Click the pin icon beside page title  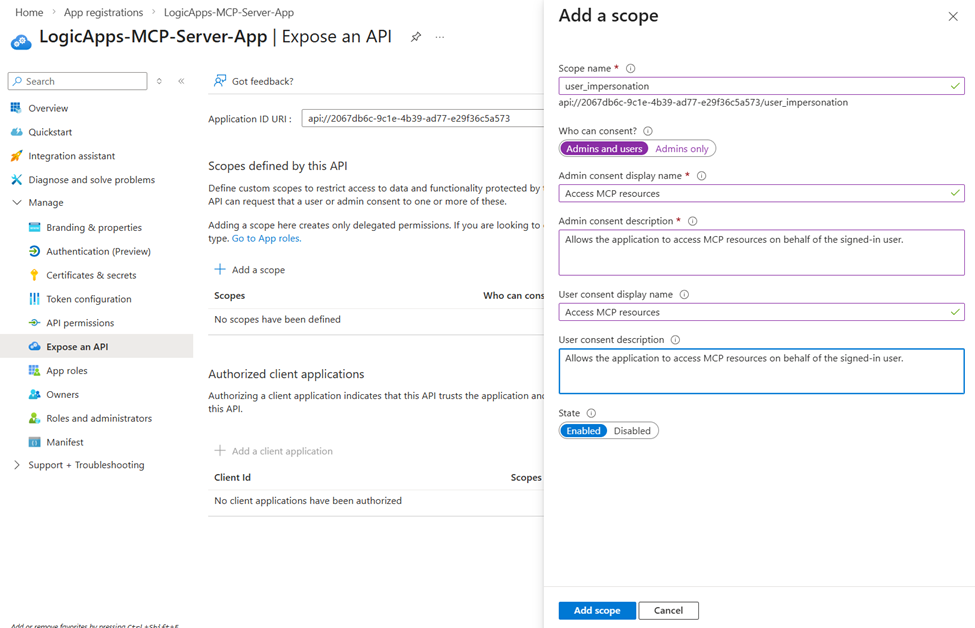pyautogui.click(x=416, y=37)
